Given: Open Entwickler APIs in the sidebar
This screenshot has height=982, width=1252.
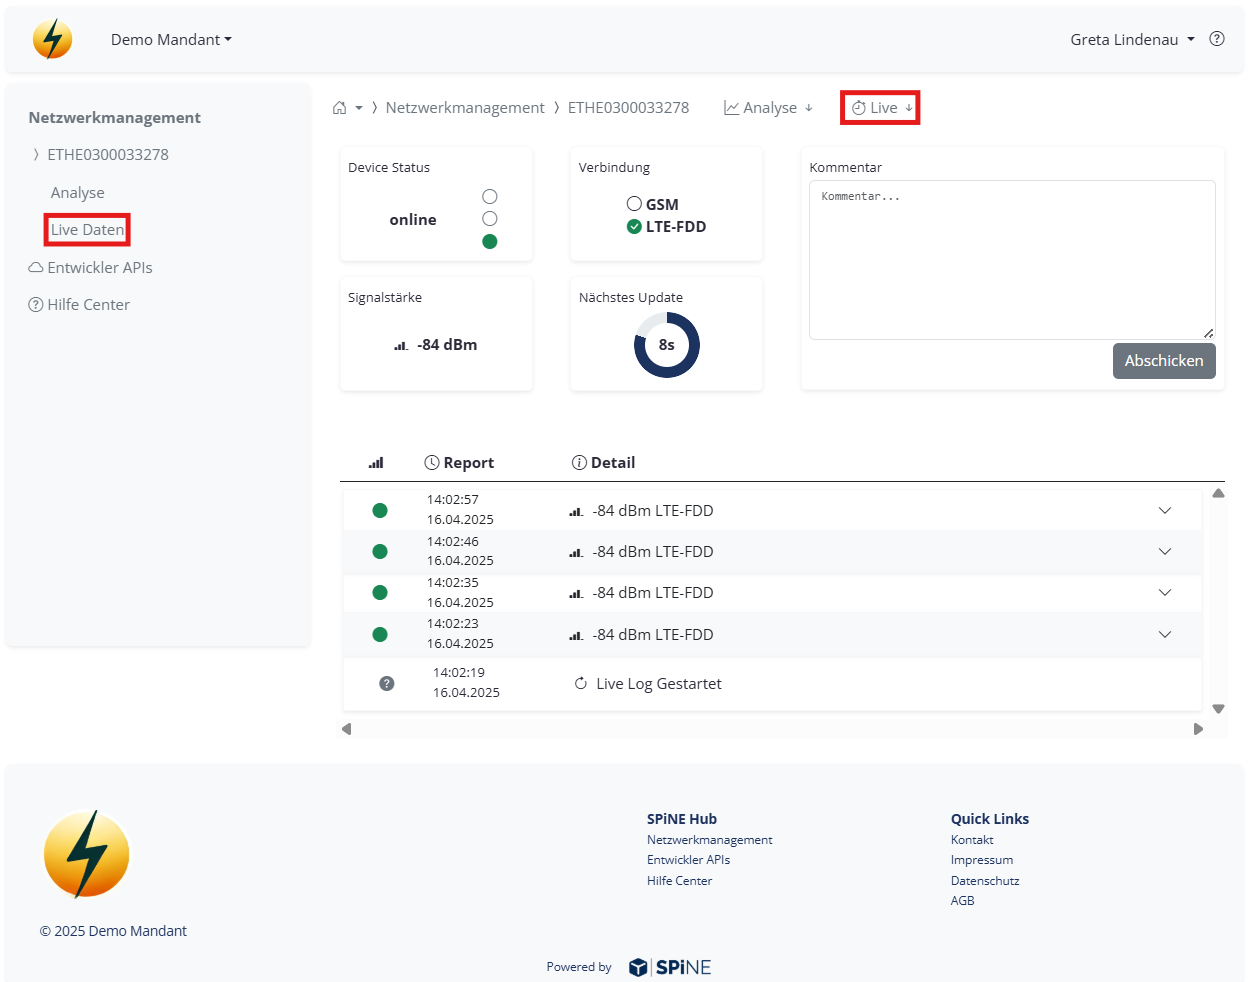Looking at the screenshot, I should 90,268.
